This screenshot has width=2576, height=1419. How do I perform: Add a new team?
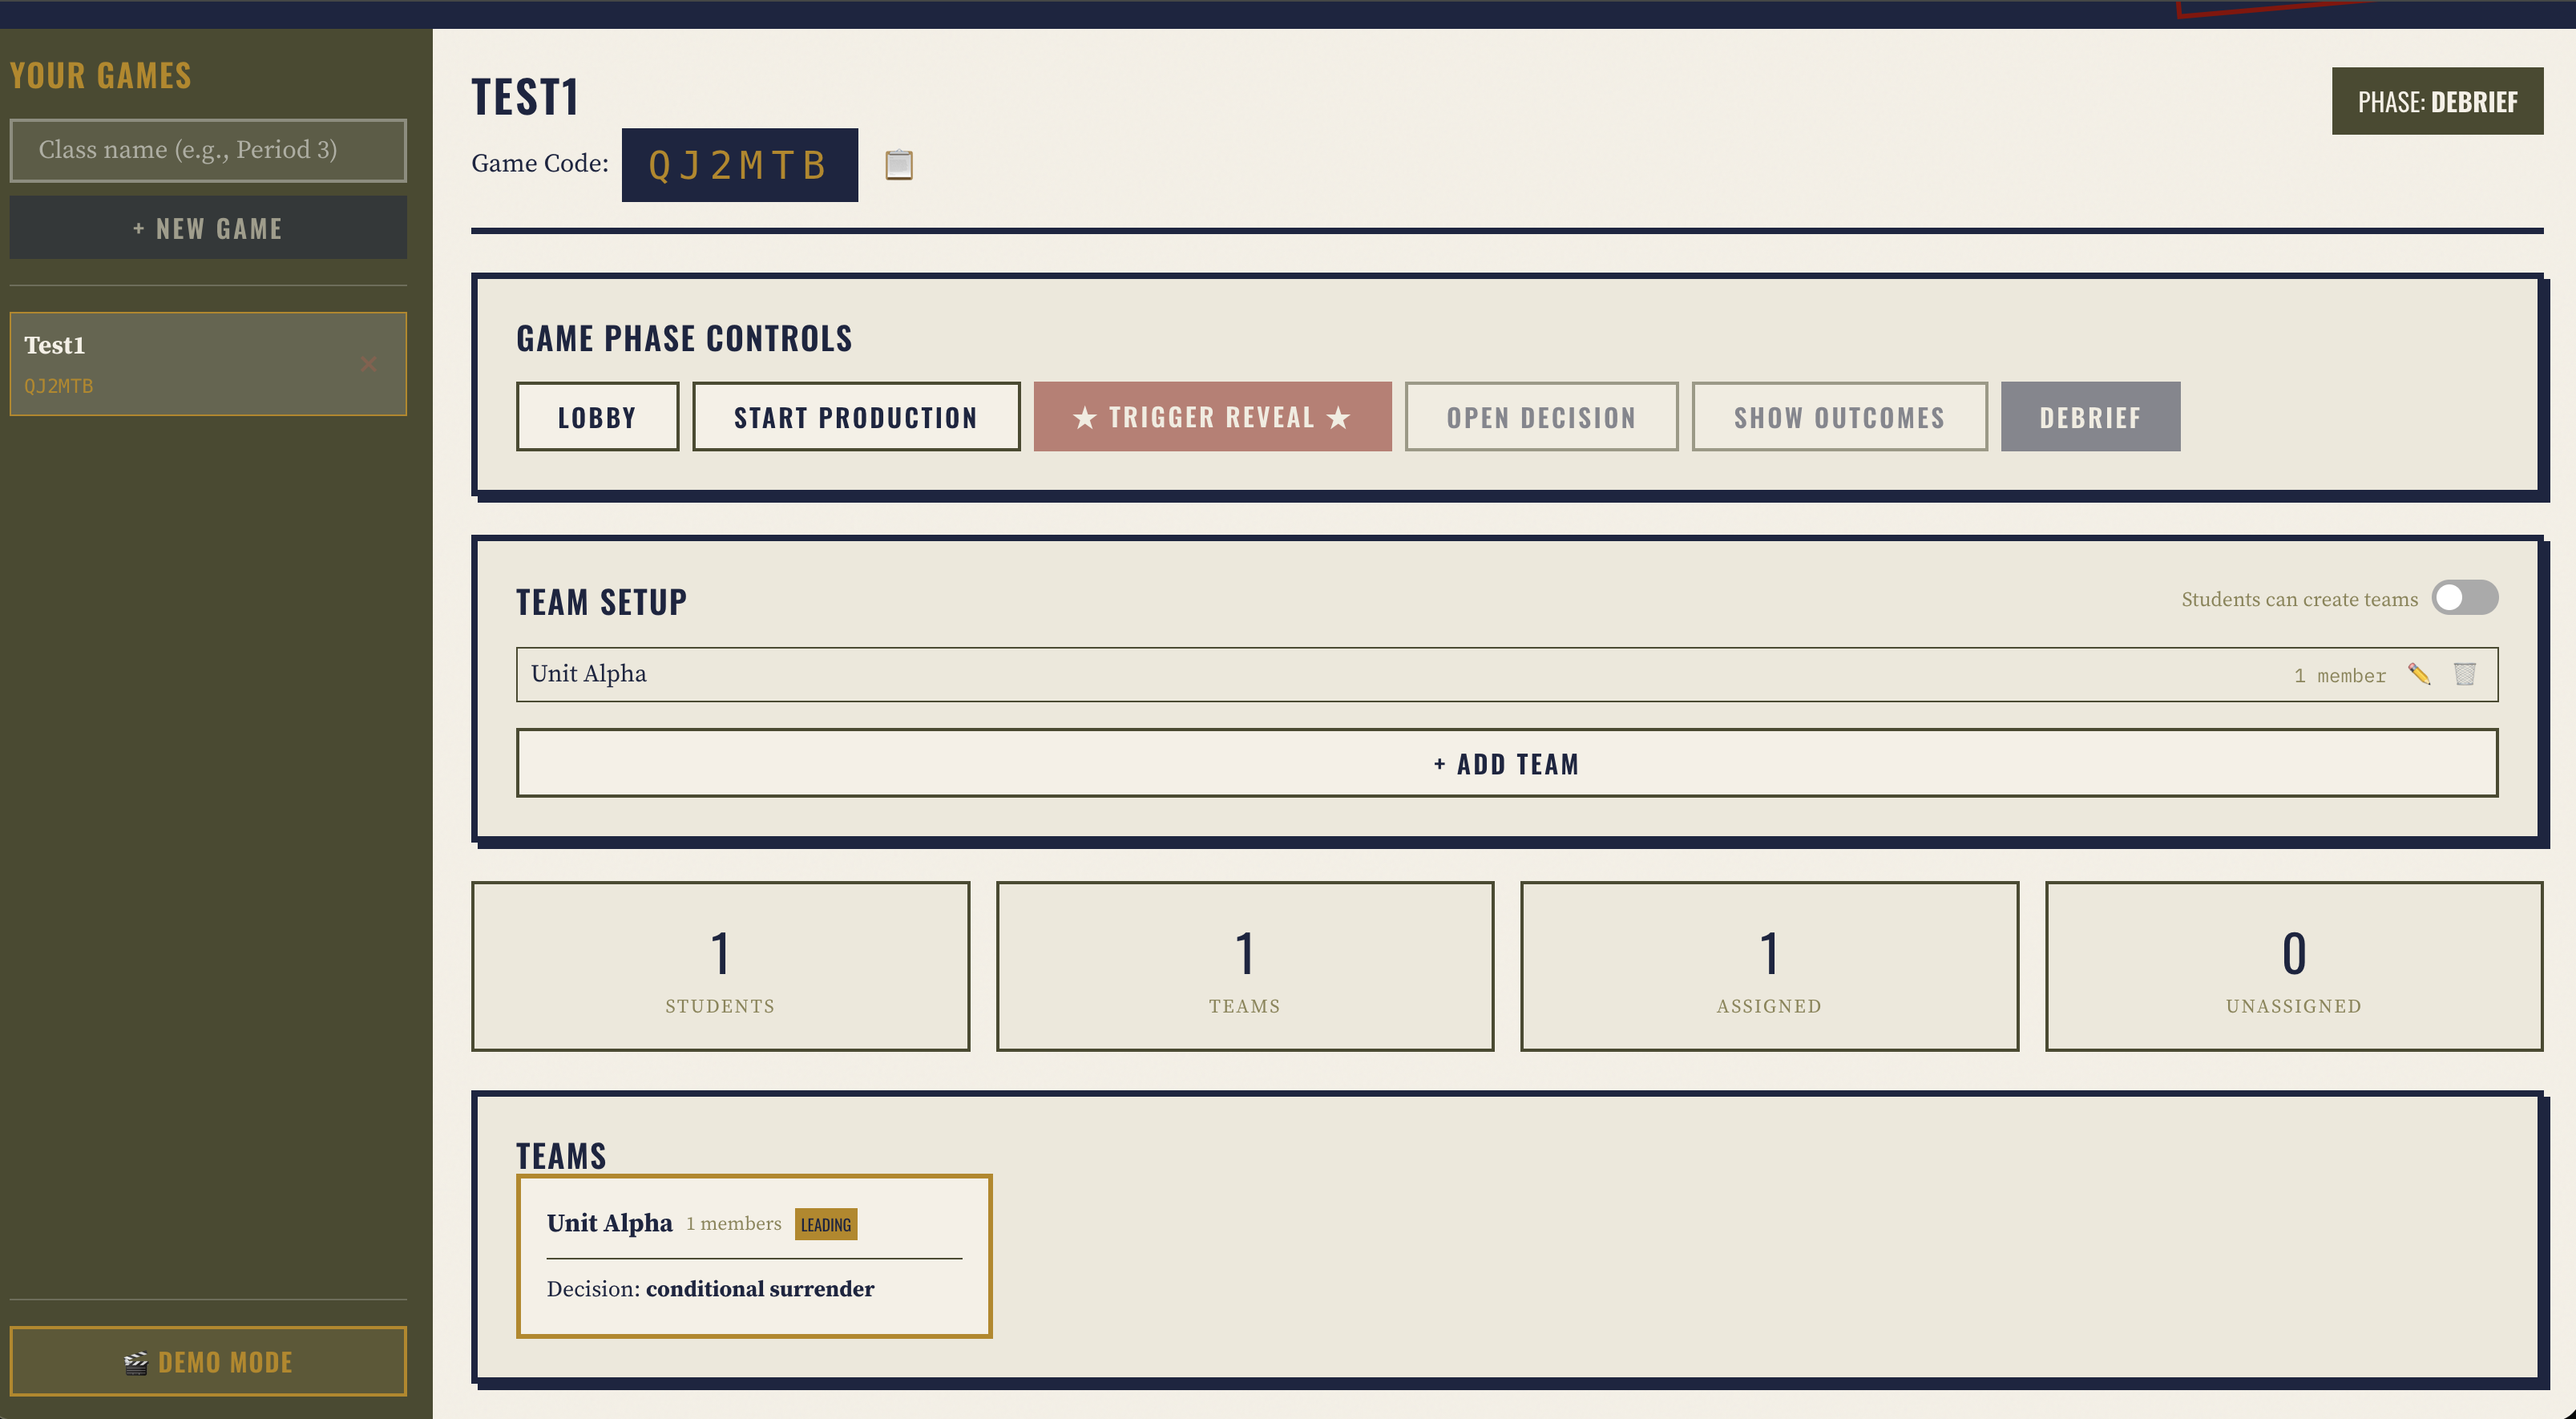(1507, 764)
